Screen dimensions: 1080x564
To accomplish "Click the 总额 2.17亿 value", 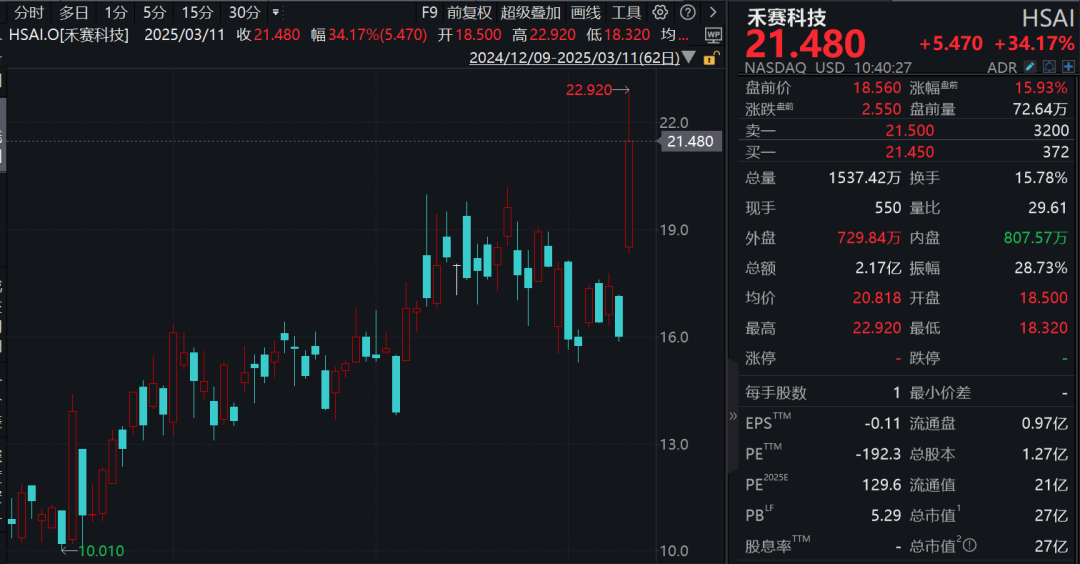I will click(x=878, y=268).
